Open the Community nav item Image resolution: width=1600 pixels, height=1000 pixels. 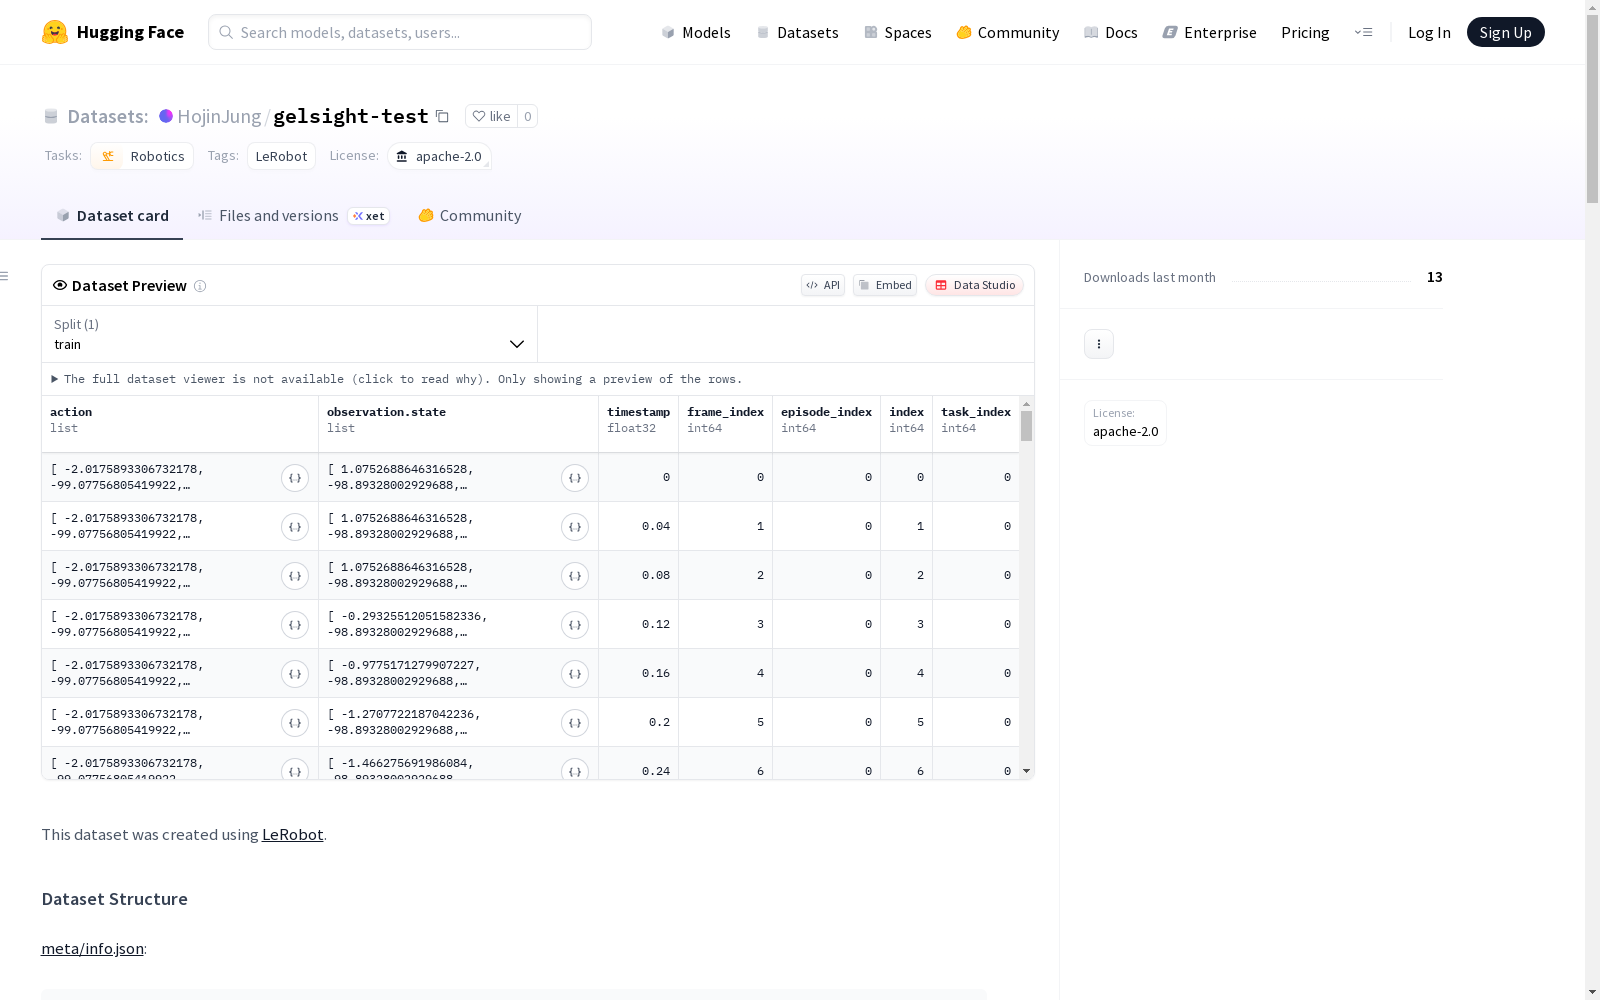click(x=1008, y=32)
